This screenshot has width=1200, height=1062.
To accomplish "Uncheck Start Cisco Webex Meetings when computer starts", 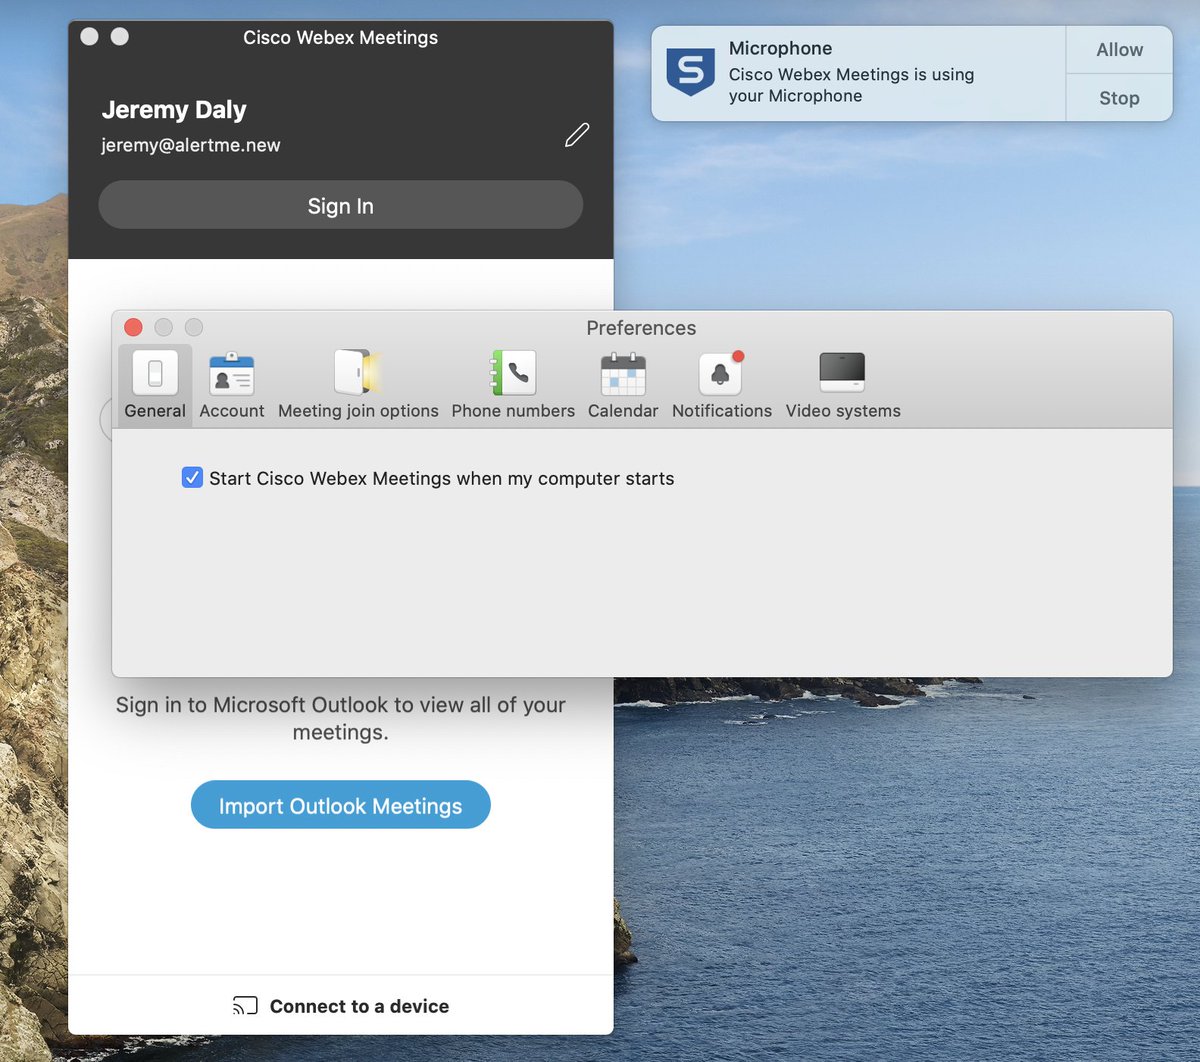I will [x=192, y=478].
